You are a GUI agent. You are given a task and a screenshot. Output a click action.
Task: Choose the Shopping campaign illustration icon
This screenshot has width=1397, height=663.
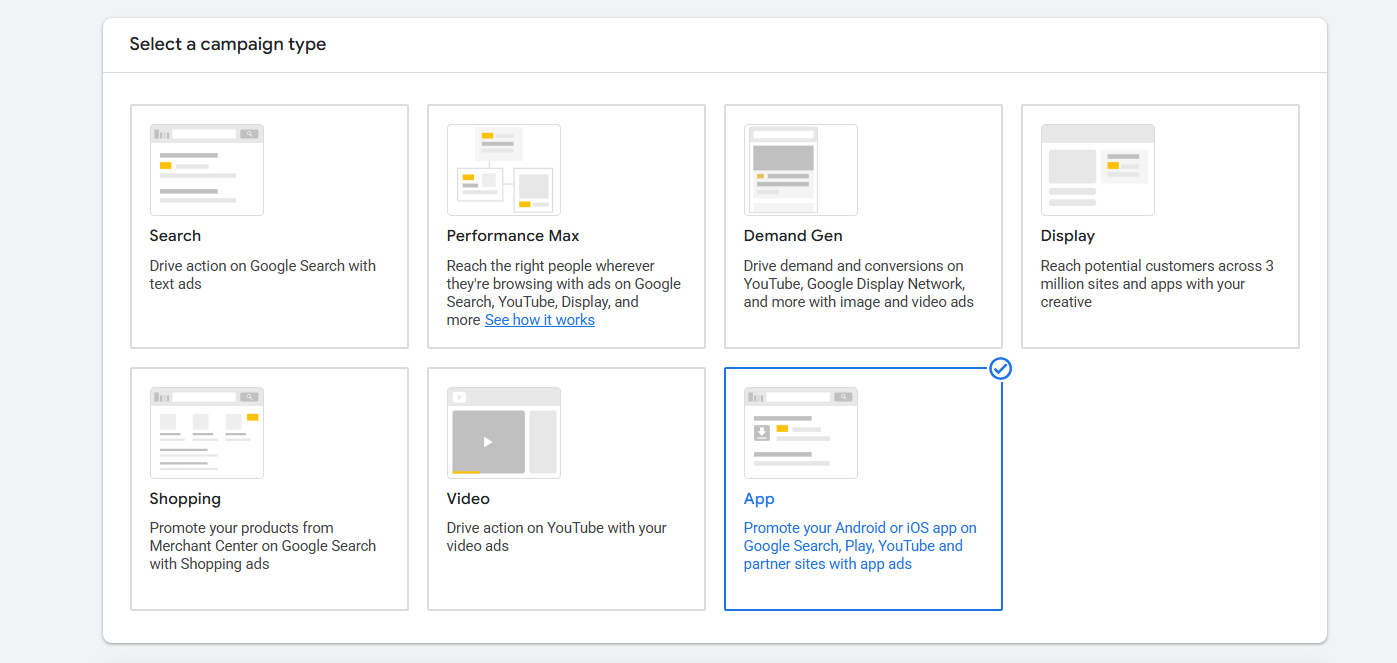(206, 433)
